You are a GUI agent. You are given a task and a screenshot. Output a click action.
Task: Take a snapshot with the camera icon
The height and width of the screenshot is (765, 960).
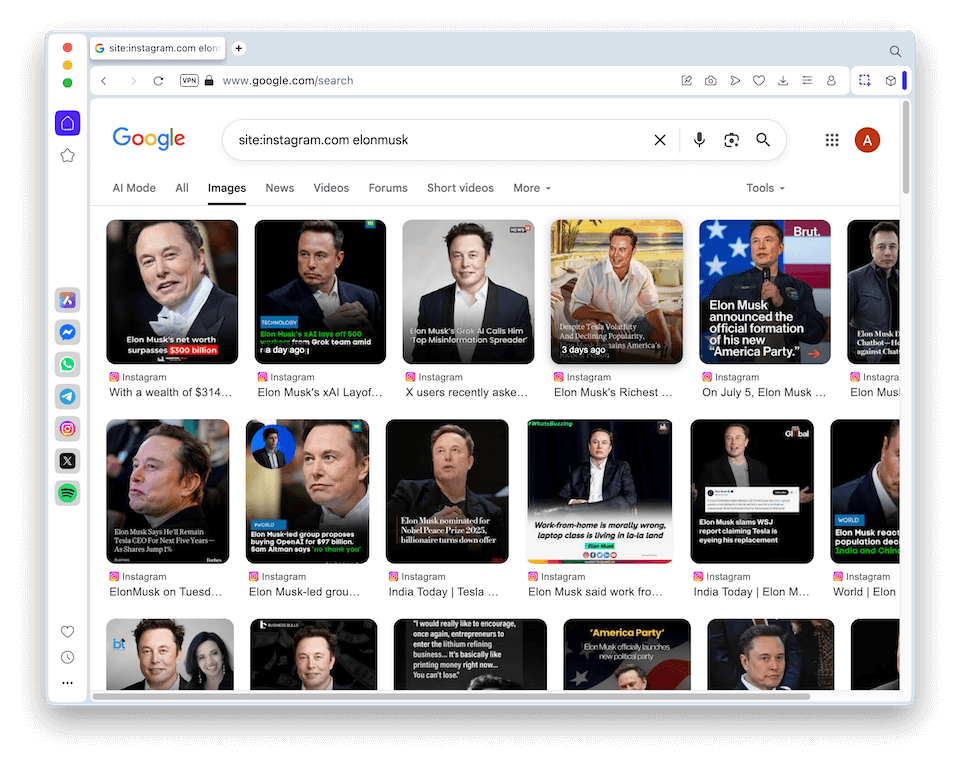coord(710,81)
